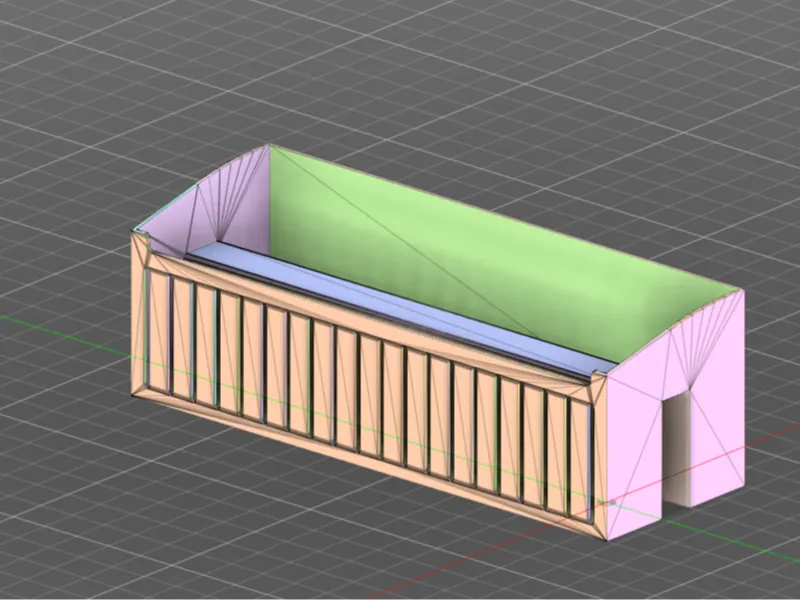Select the orange corrugated side panel
Screen dimensions: 800x600
pyautogui.click(x=368, y=385)
